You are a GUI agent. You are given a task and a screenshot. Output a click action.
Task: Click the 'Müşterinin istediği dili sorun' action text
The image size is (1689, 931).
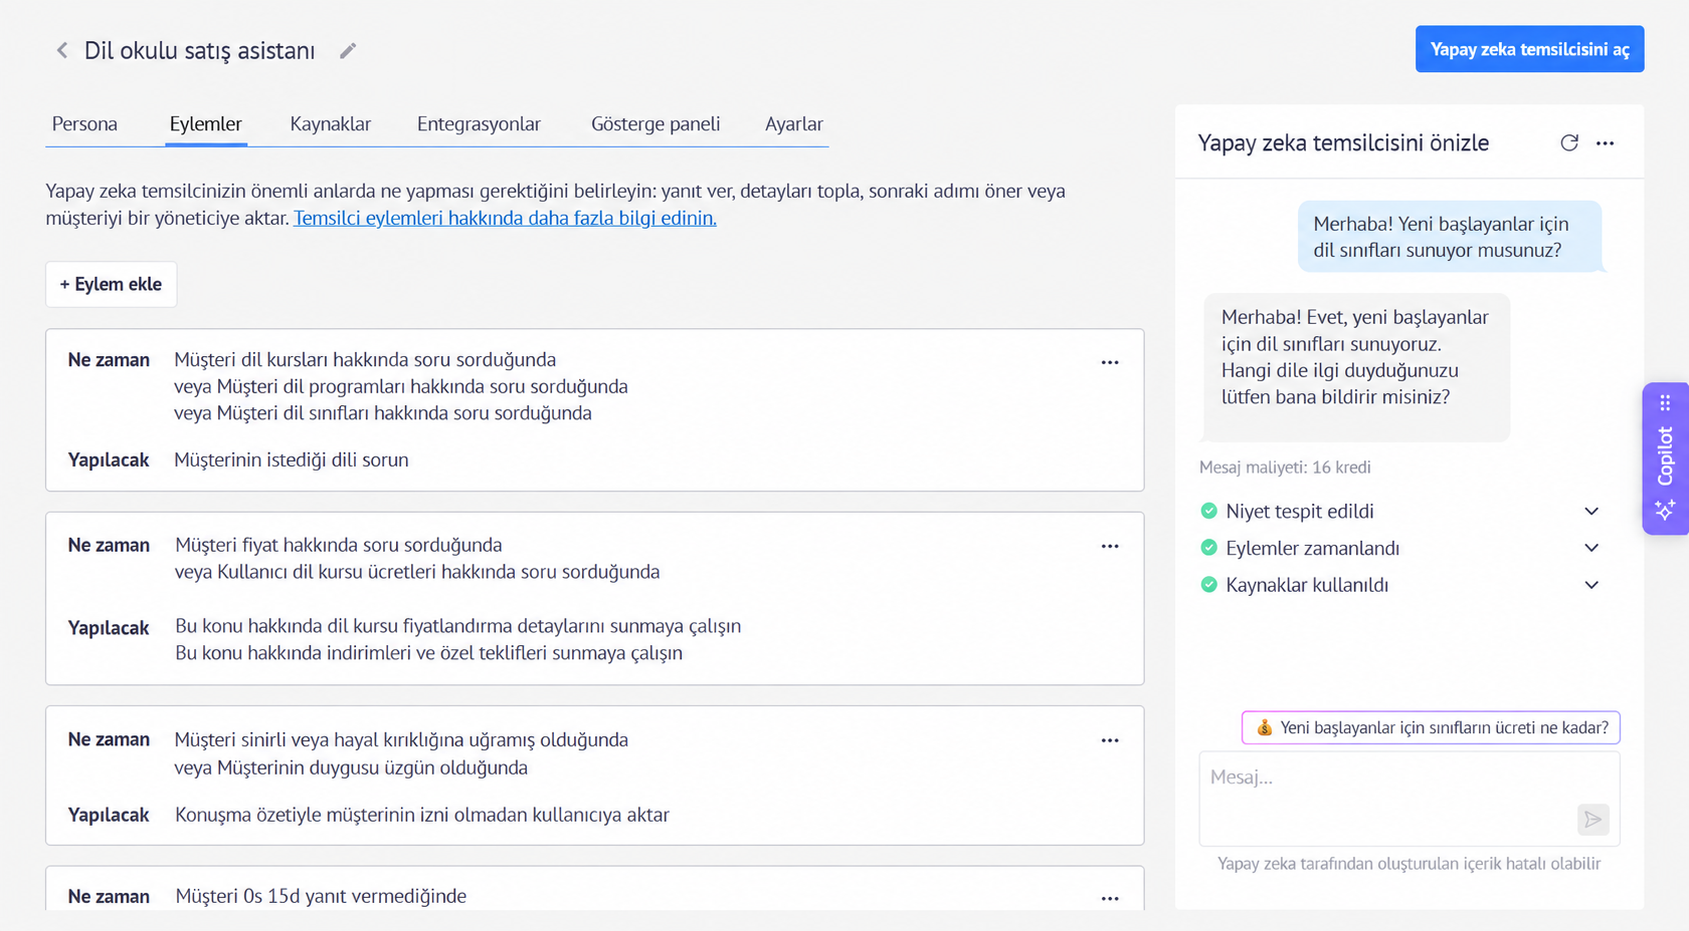[291, 460]
